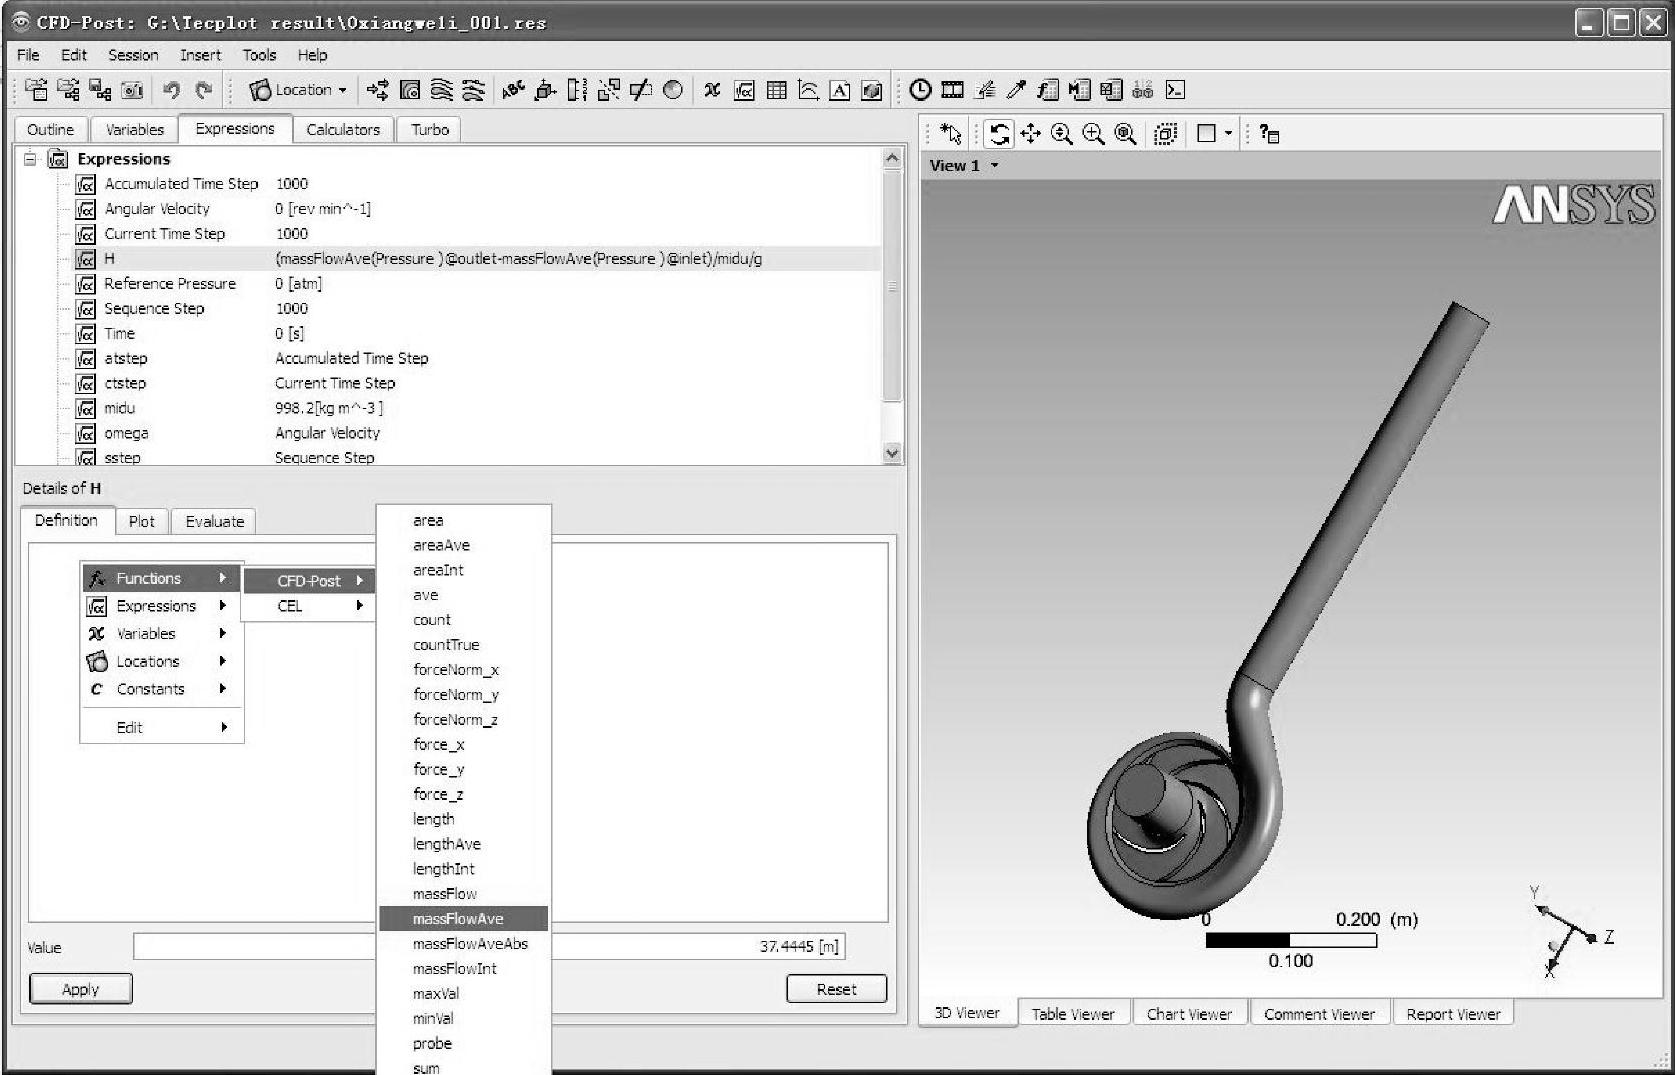Click the Value field showing 37.4445 [m]
The image size is (1675, 1075).
488,946
